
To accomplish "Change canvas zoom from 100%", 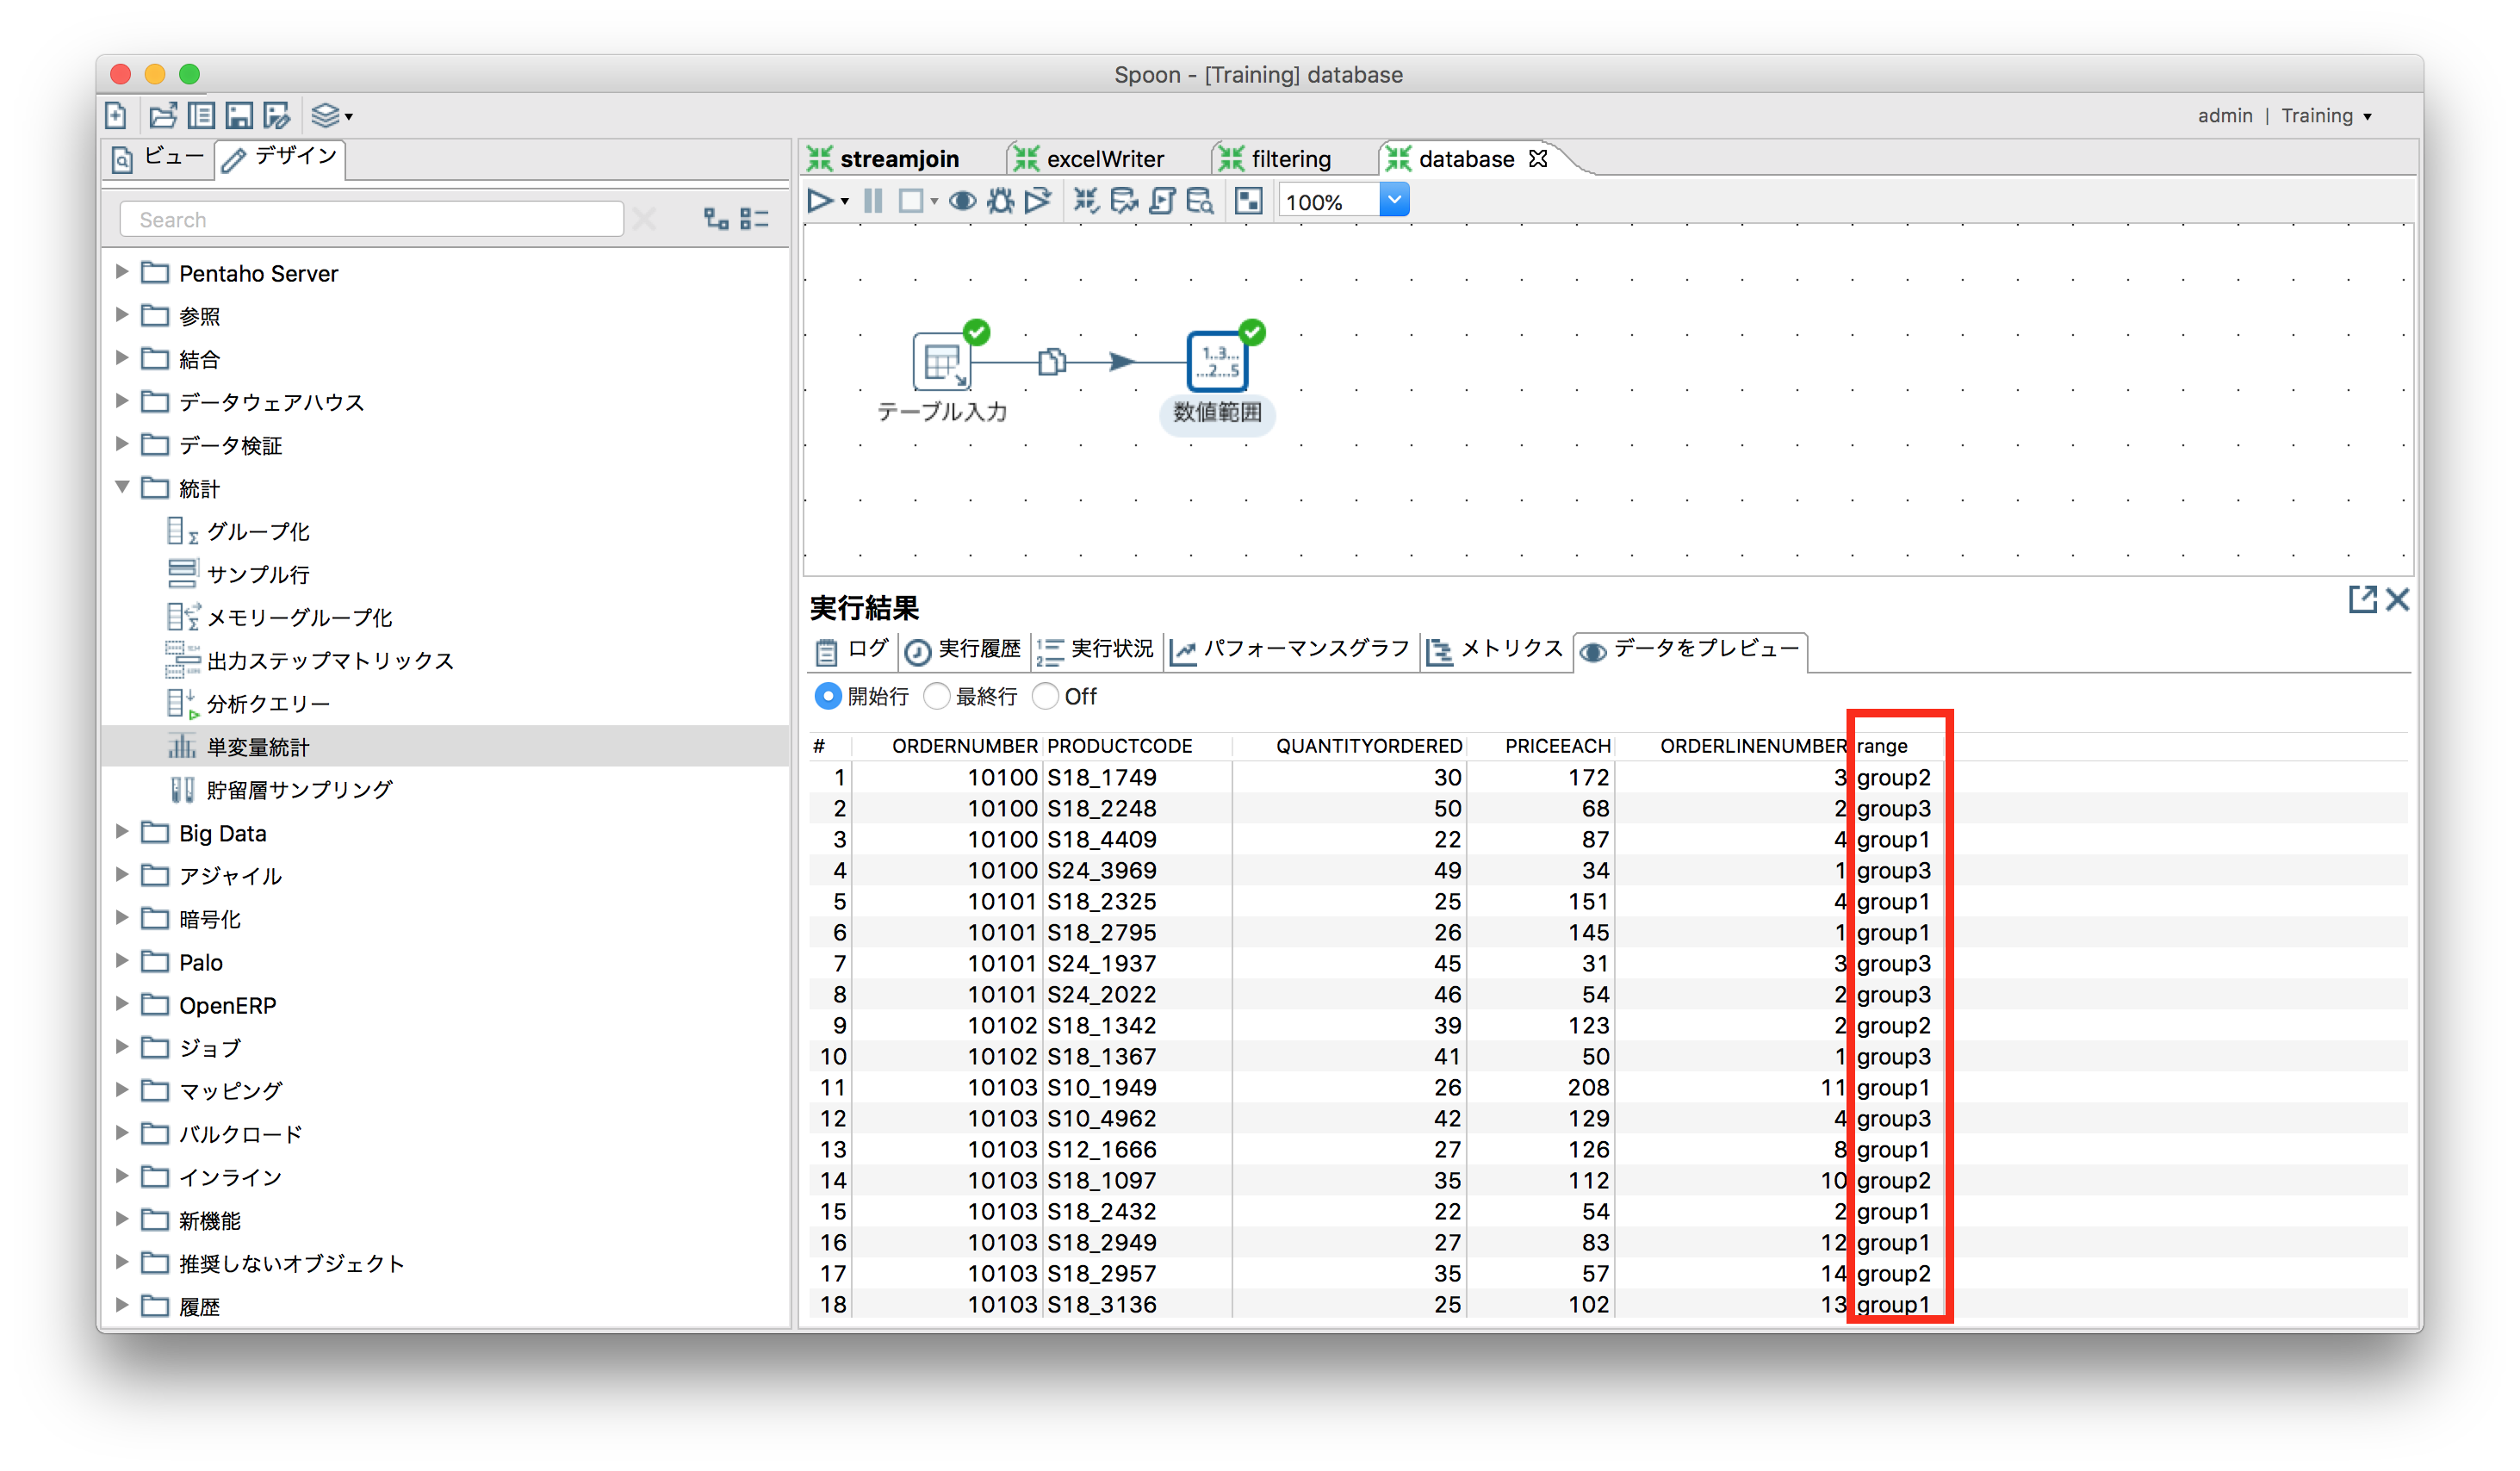I will coord(1330,200).
